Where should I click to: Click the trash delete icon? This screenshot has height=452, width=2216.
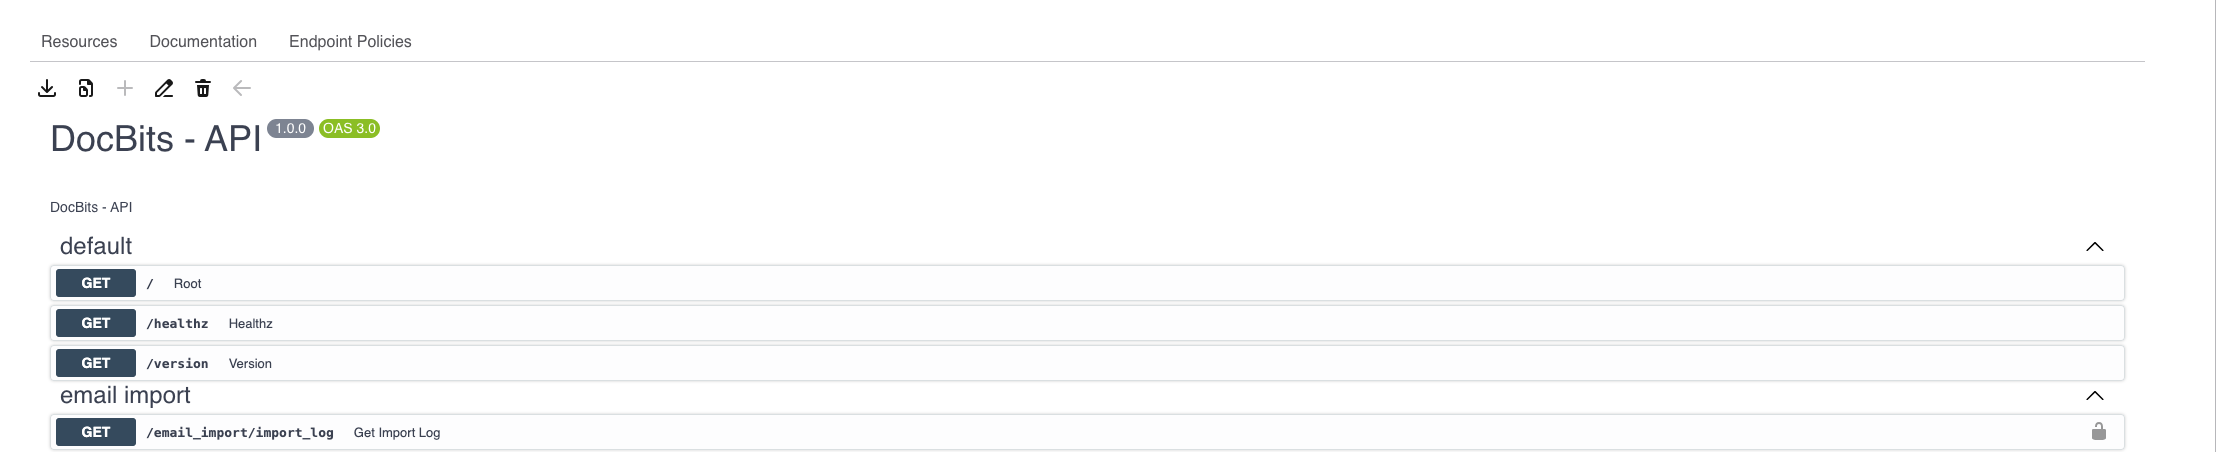click(x=203, y=89)
